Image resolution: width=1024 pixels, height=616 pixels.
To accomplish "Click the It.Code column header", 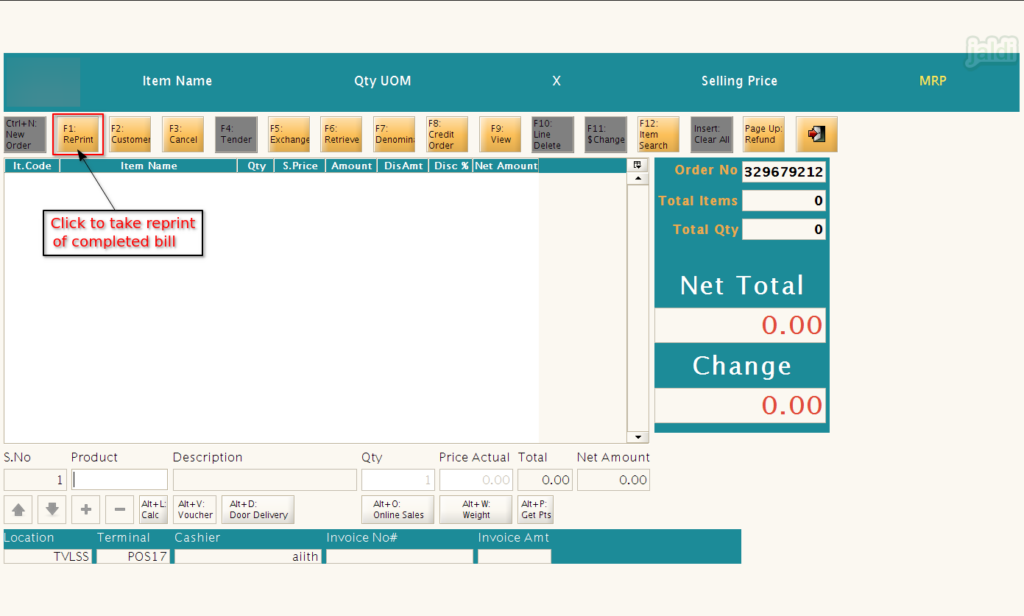I will coord(32,166).
